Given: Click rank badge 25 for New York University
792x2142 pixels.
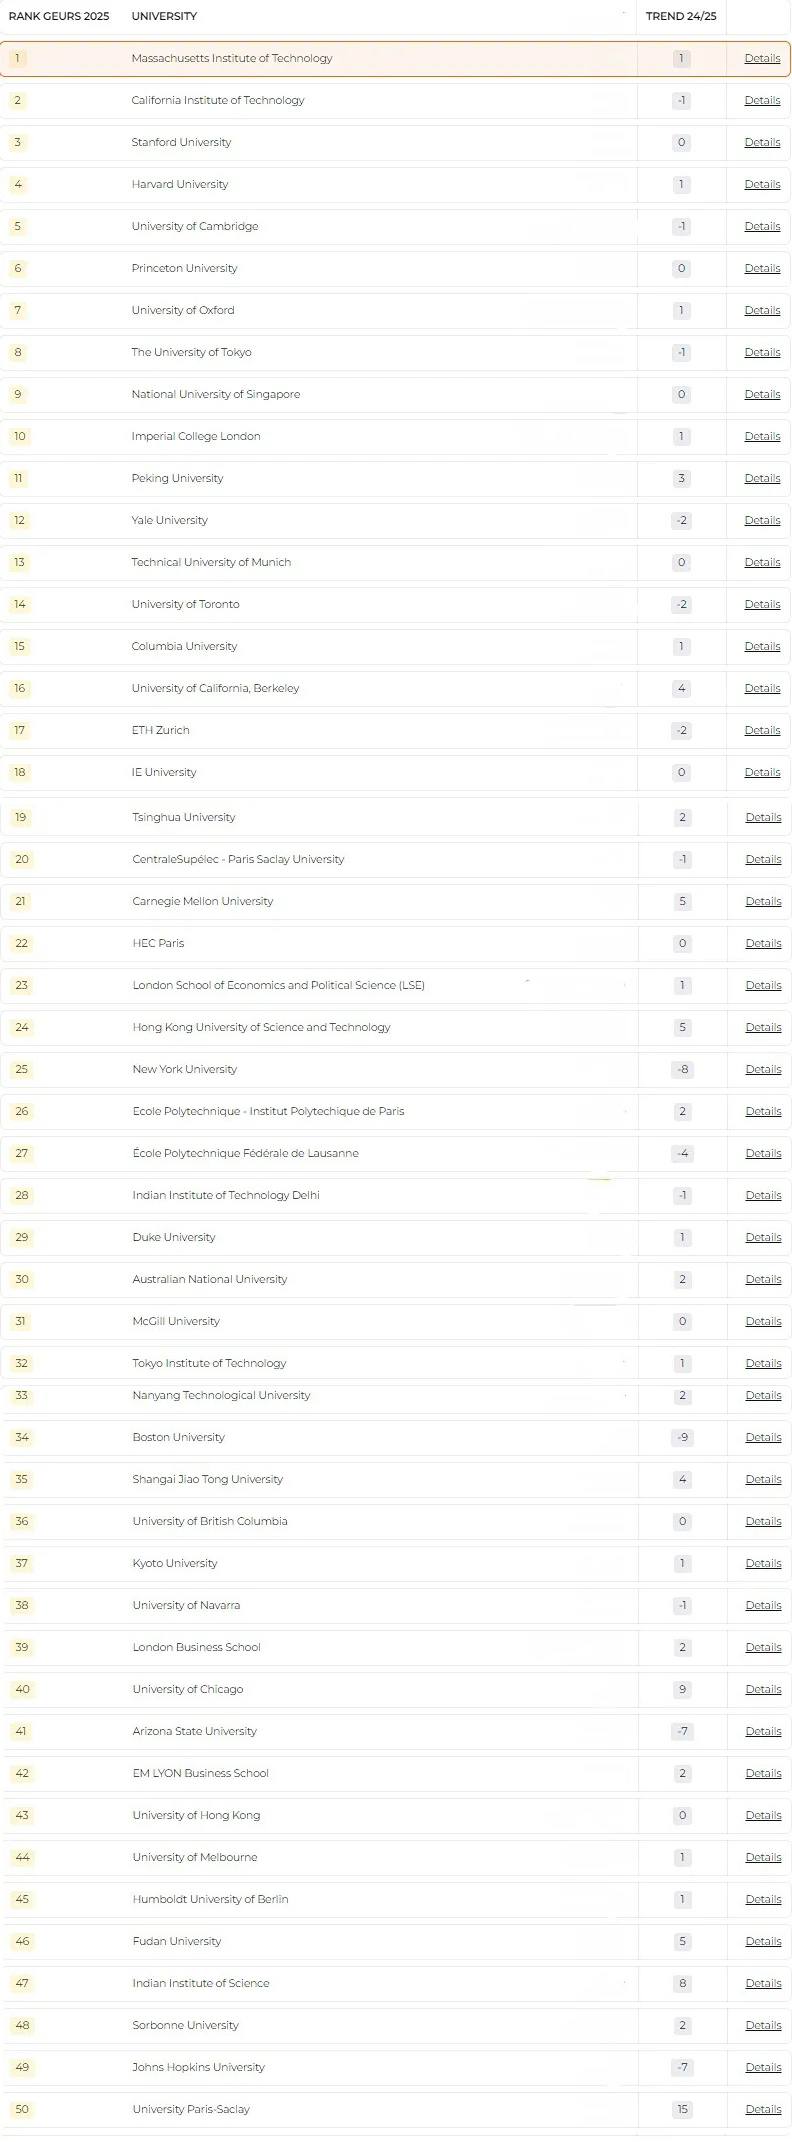Looking at the screenshot, I should click(x=22, y=1069).
